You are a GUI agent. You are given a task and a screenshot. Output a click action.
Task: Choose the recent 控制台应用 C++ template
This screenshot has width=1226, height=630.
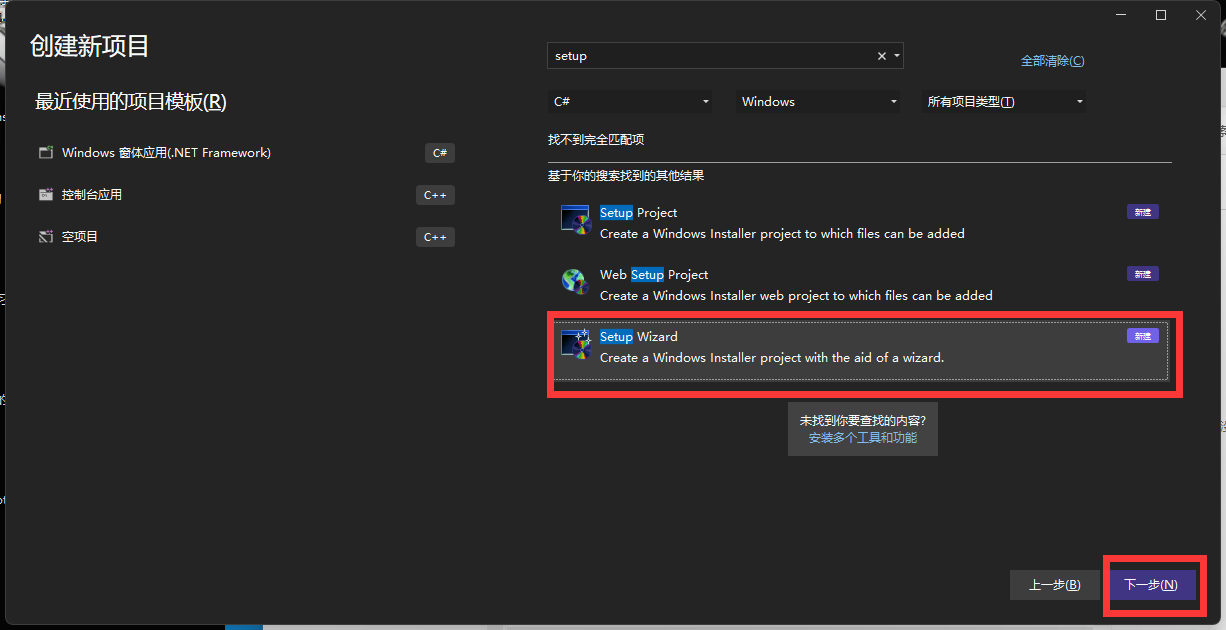pyautogui.click(x=240, y=195)
